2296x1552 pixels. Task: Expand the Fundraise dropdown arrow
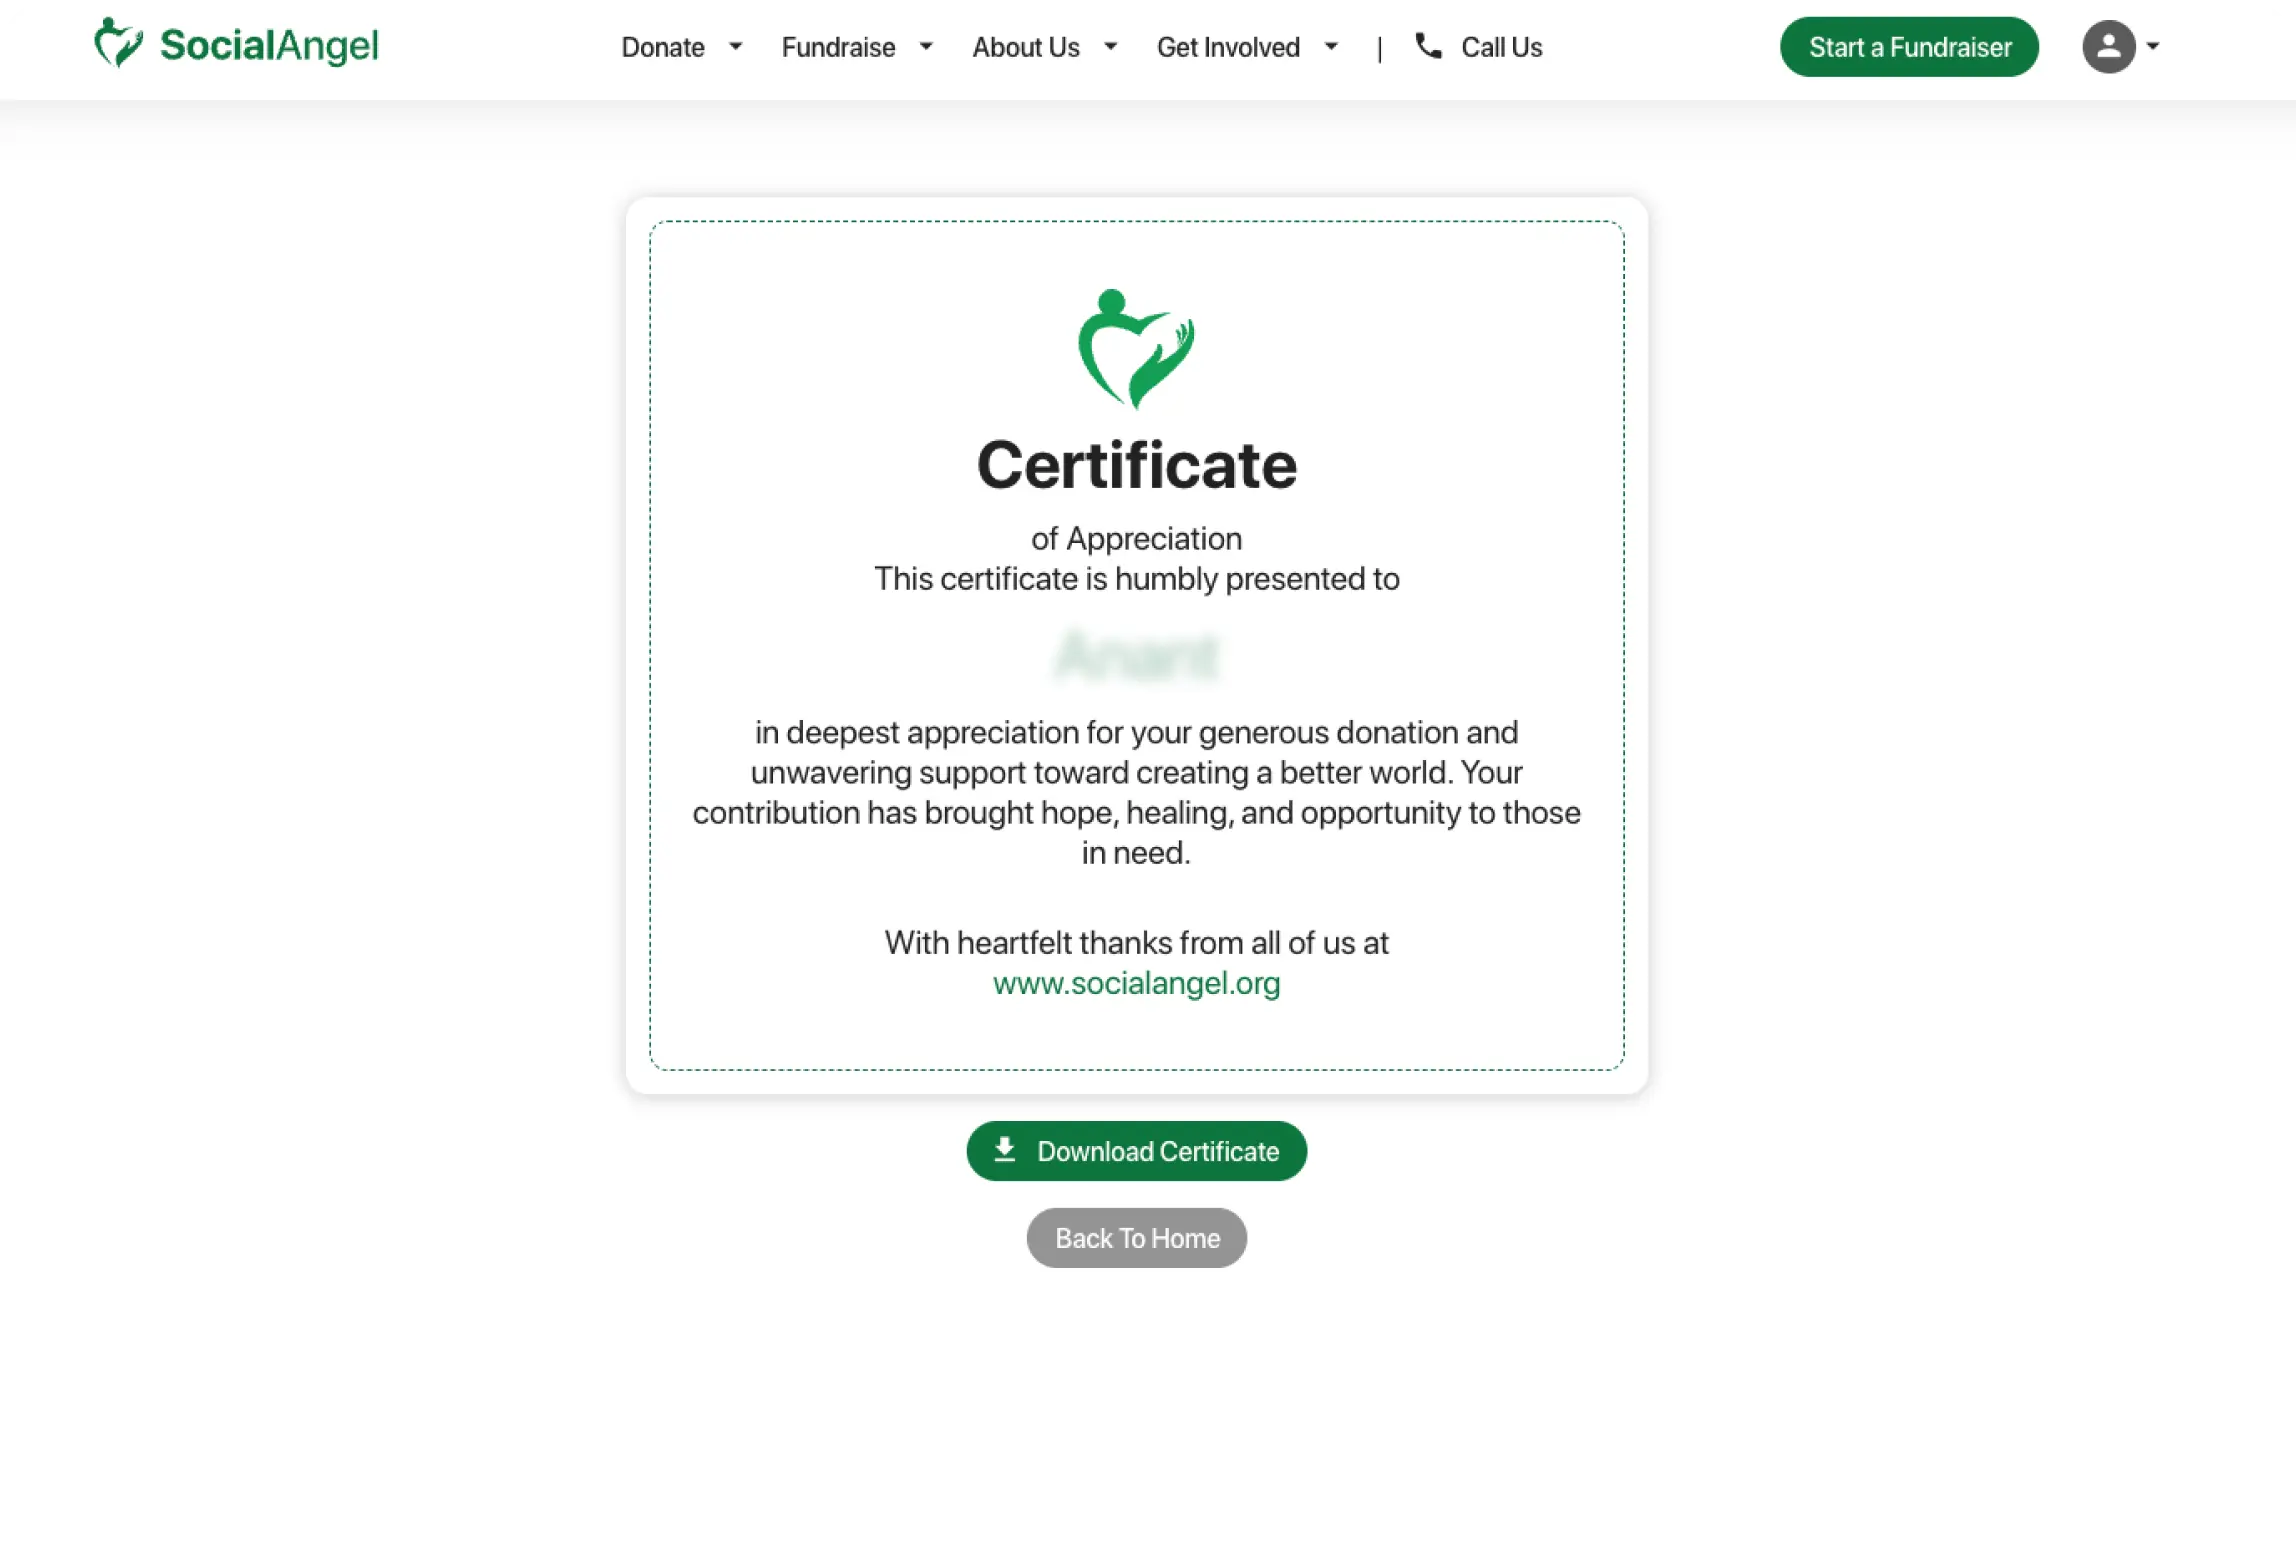point(925,46)
